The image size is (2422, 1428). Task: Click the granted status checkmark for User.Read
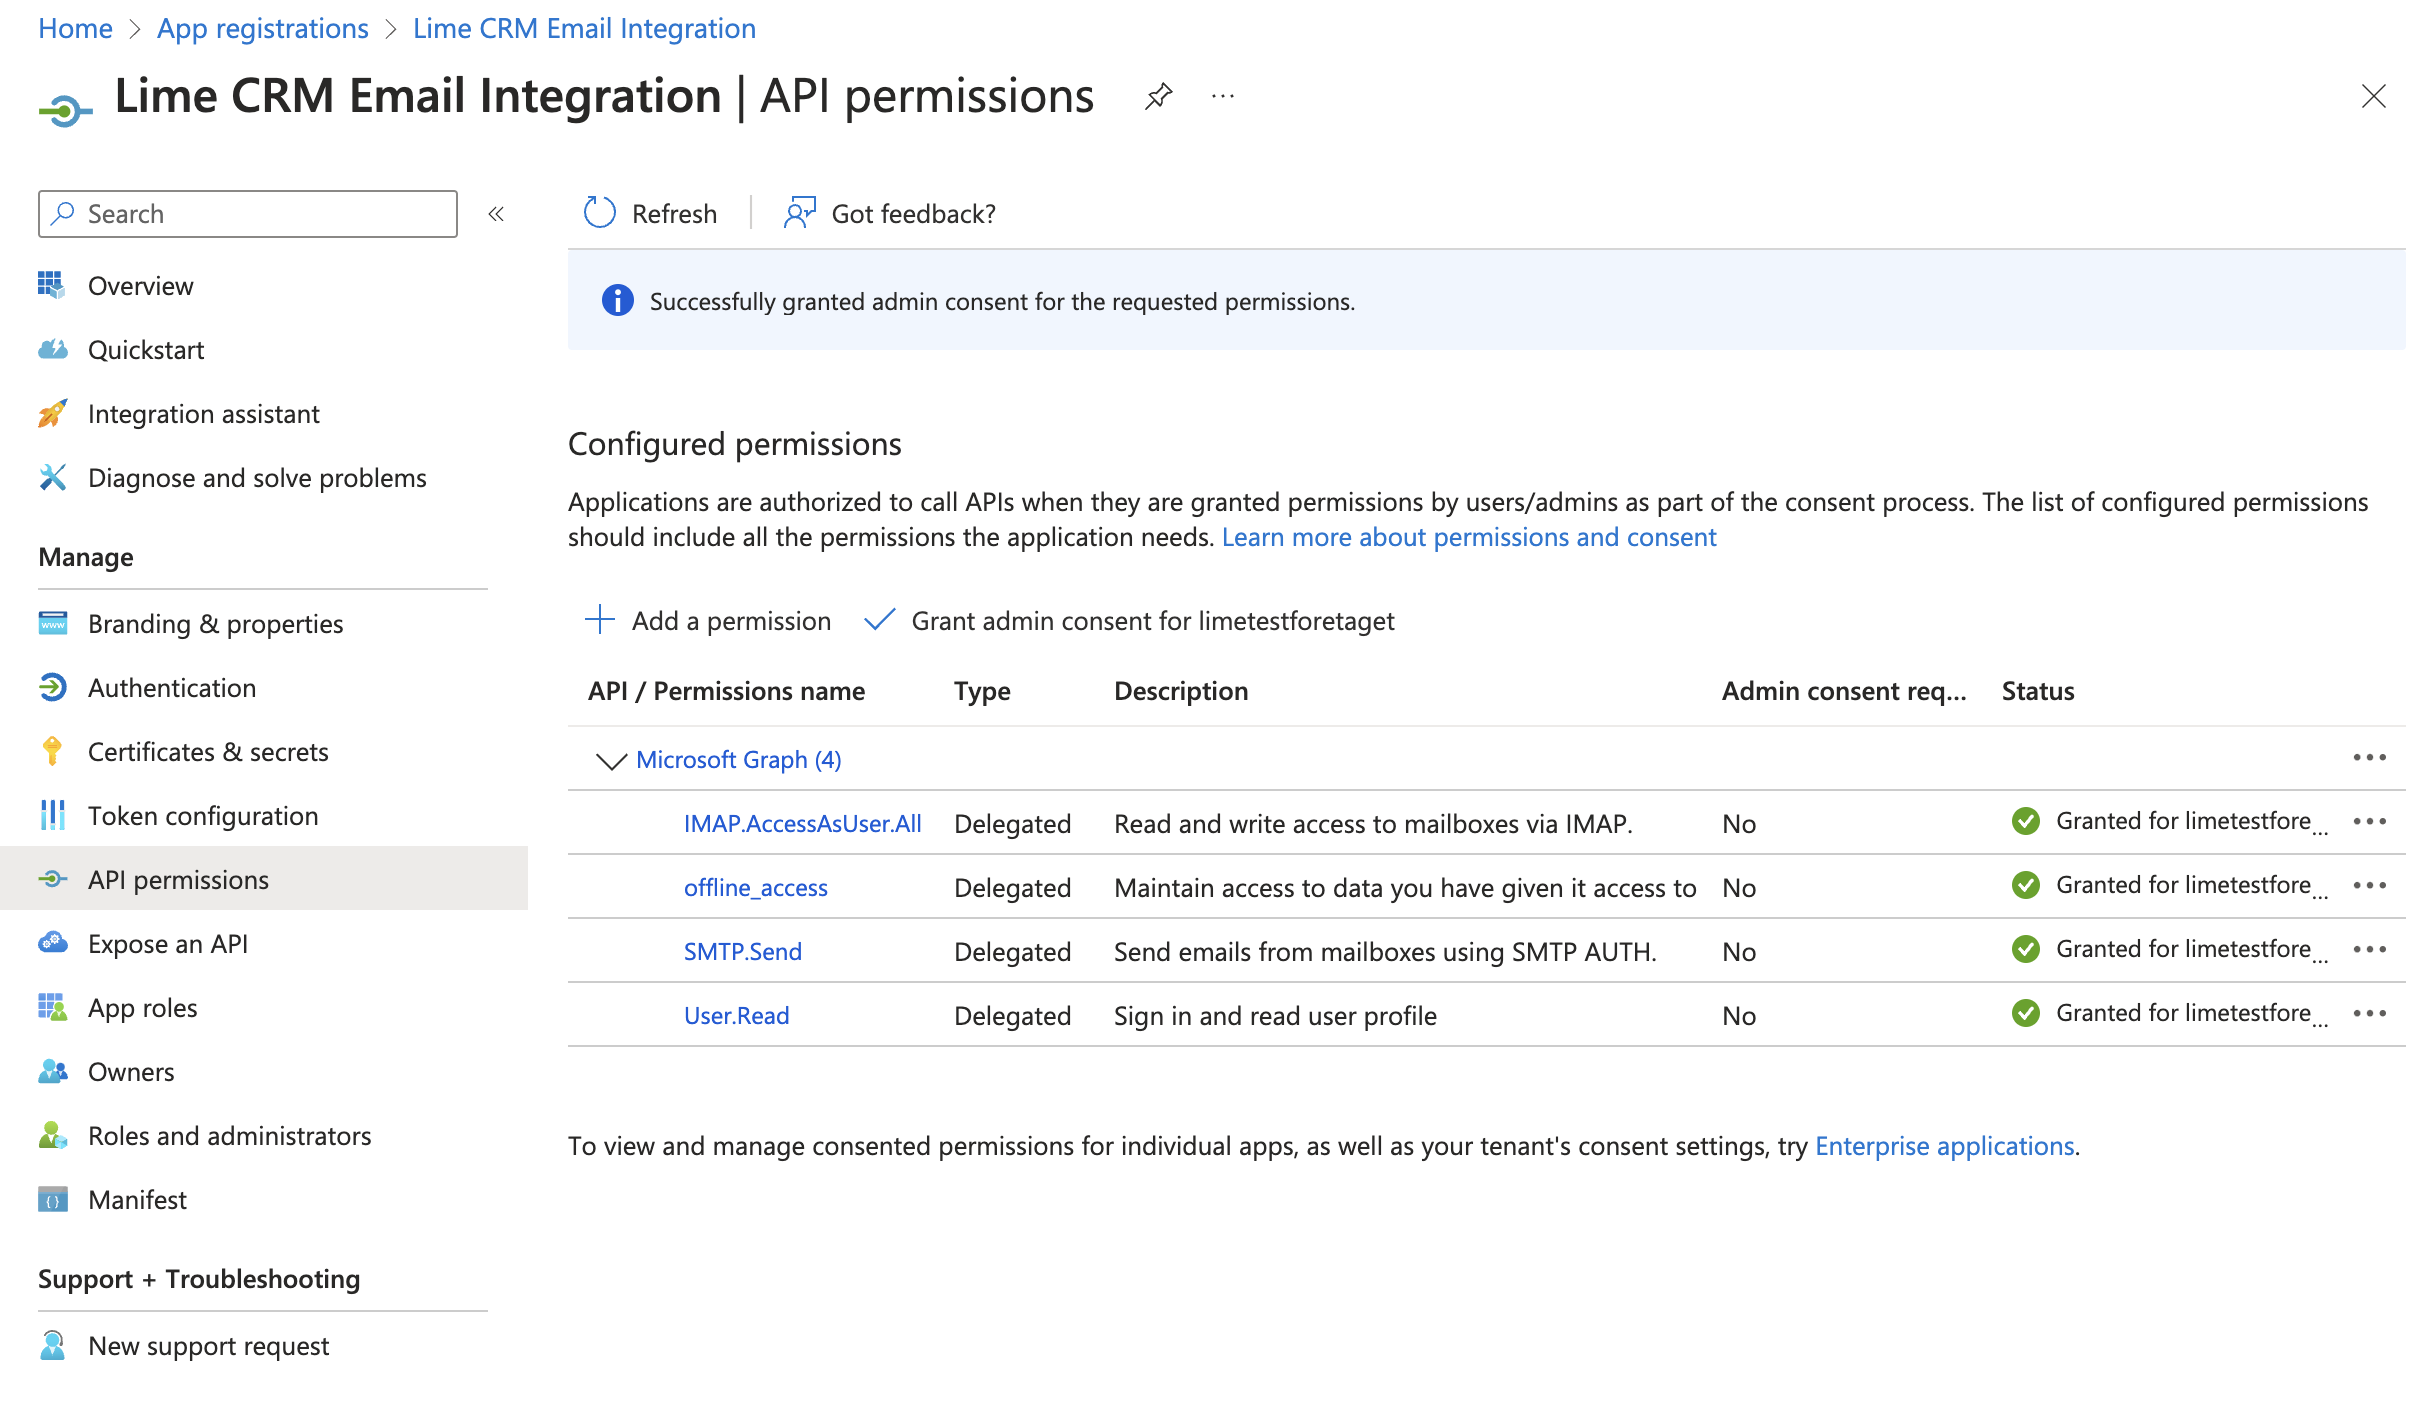coord(2026,1013)
